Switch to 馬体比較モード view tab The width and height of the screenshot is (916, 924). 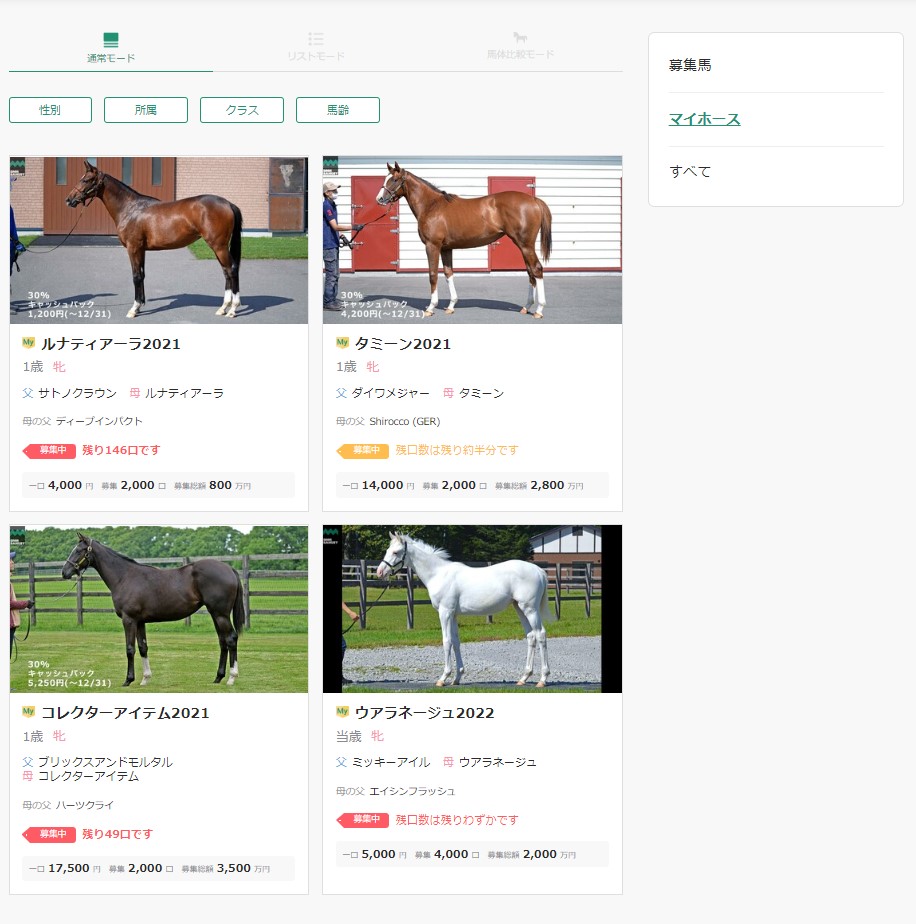[520, 48]
